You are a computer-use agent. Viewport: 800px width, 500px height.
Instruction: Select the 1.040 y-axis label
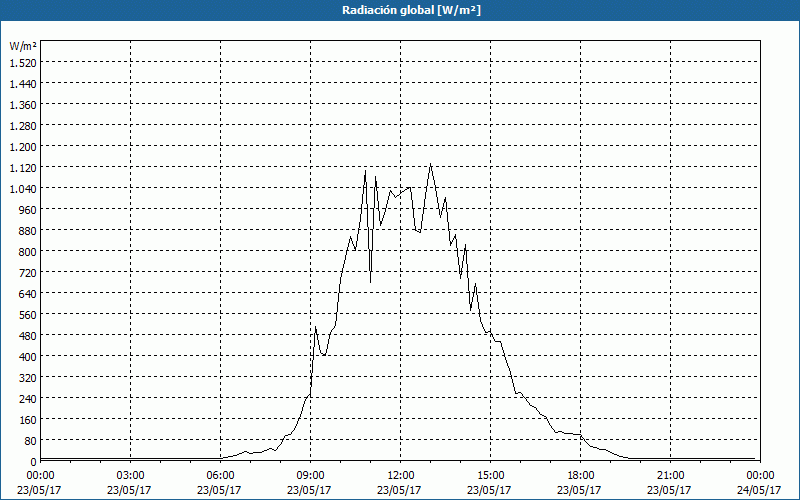[x=23, y=189]
